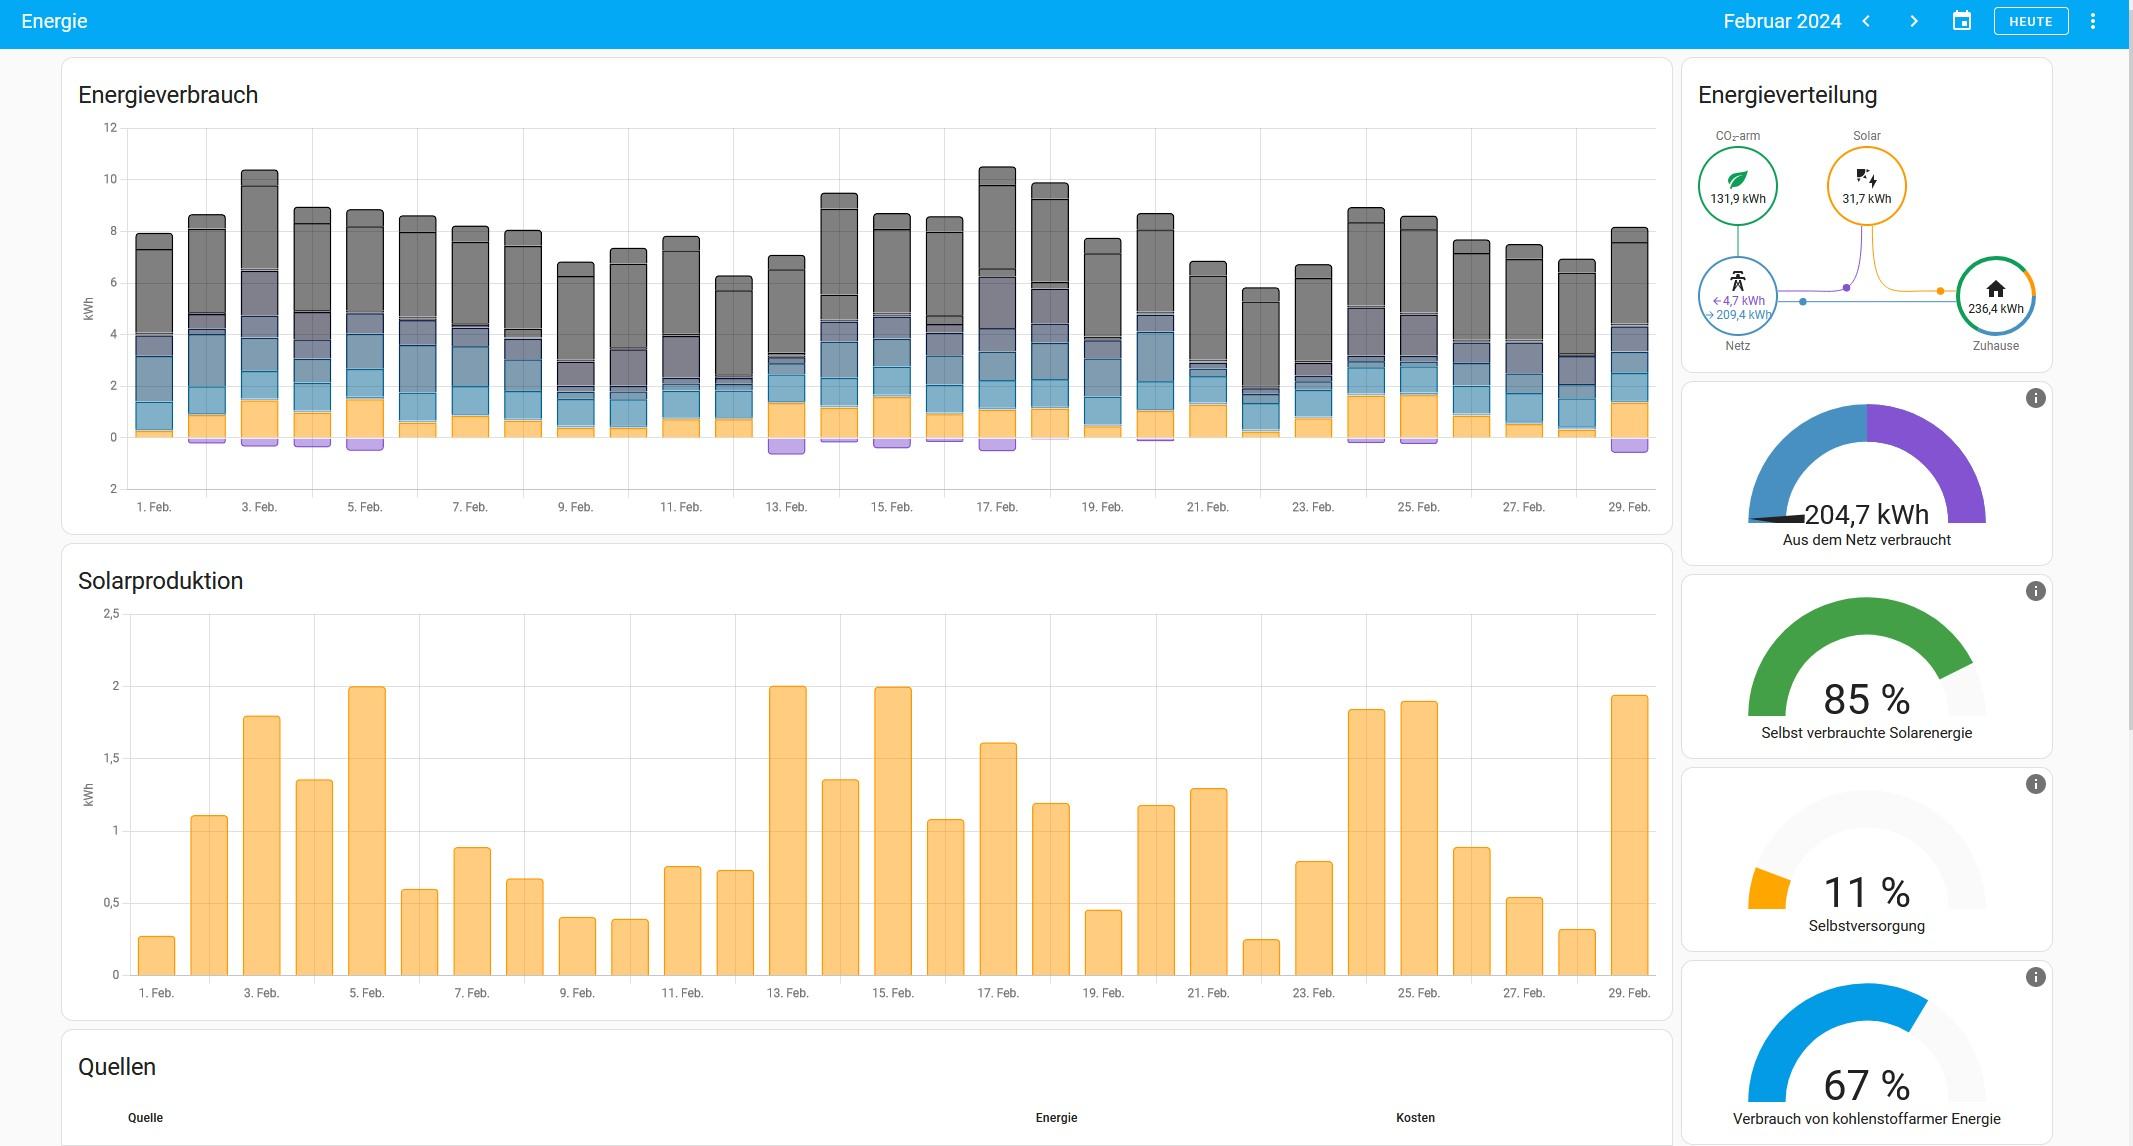This screenshot has width=2133, height=1146.
Task: Show info for kohlenstoffarmer Energie gauge
Action: pyautogui.click(x=2035, y=977)
